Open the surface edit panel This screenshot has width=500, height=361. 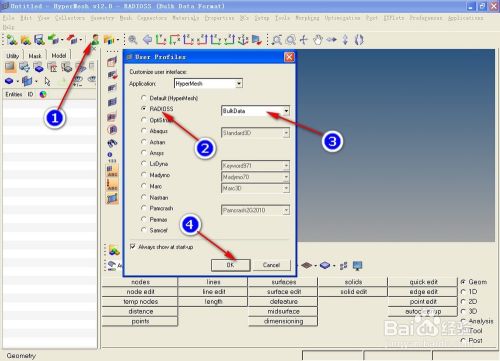283,292
